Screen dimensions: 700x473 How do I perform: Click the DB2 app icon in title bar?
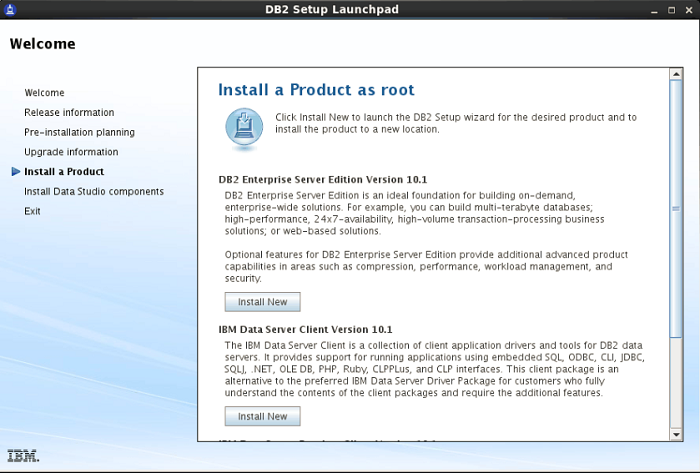10,9
